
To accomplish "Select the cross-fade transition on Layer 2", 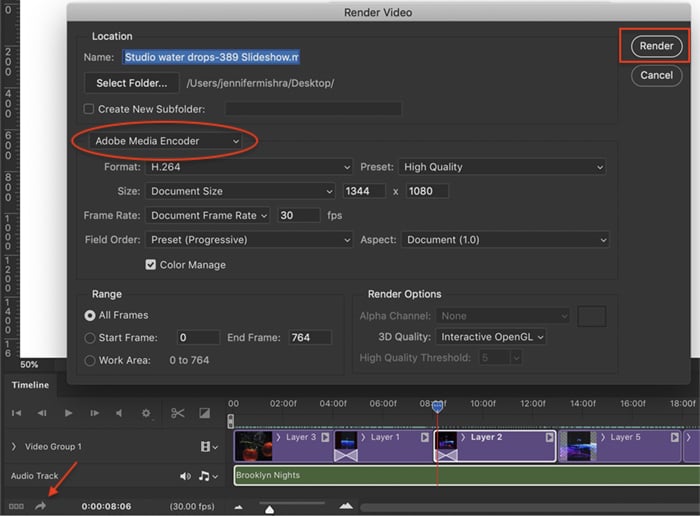I will point(447,455).
